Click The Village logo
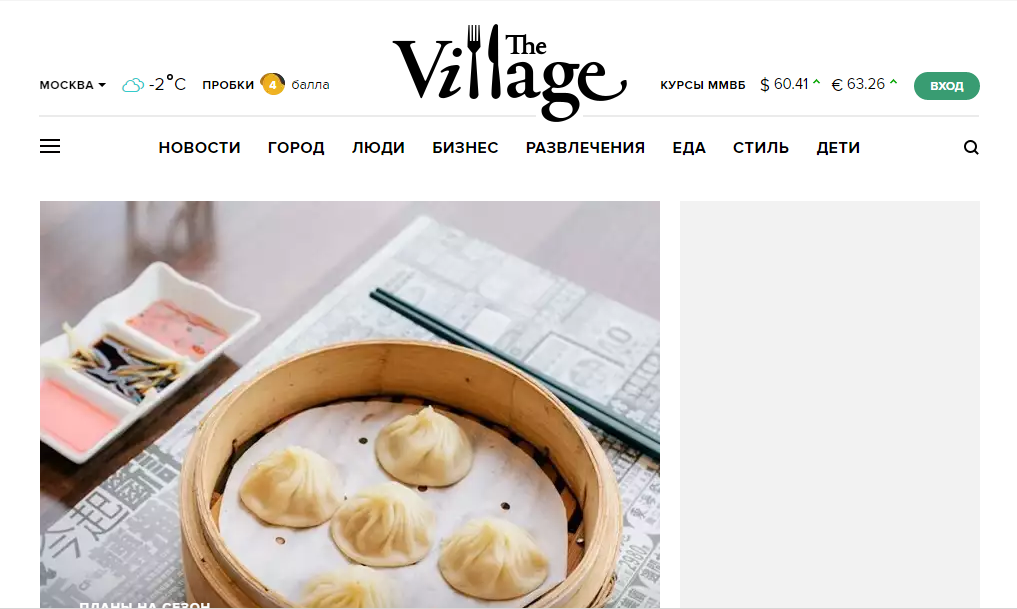The height and width of the screenshot is (609, 1017). pos(509,73)
